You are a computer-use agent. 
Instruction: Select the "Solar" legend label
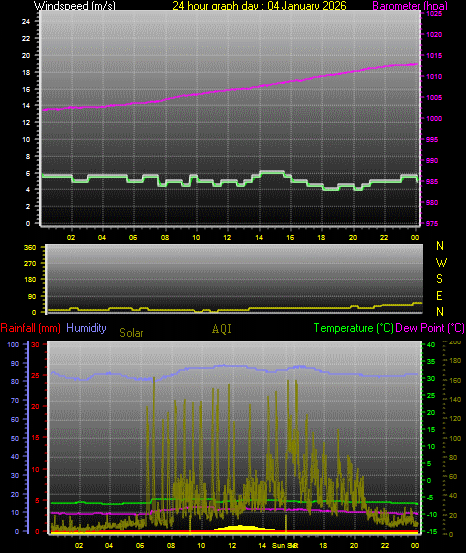coord(131,333)
